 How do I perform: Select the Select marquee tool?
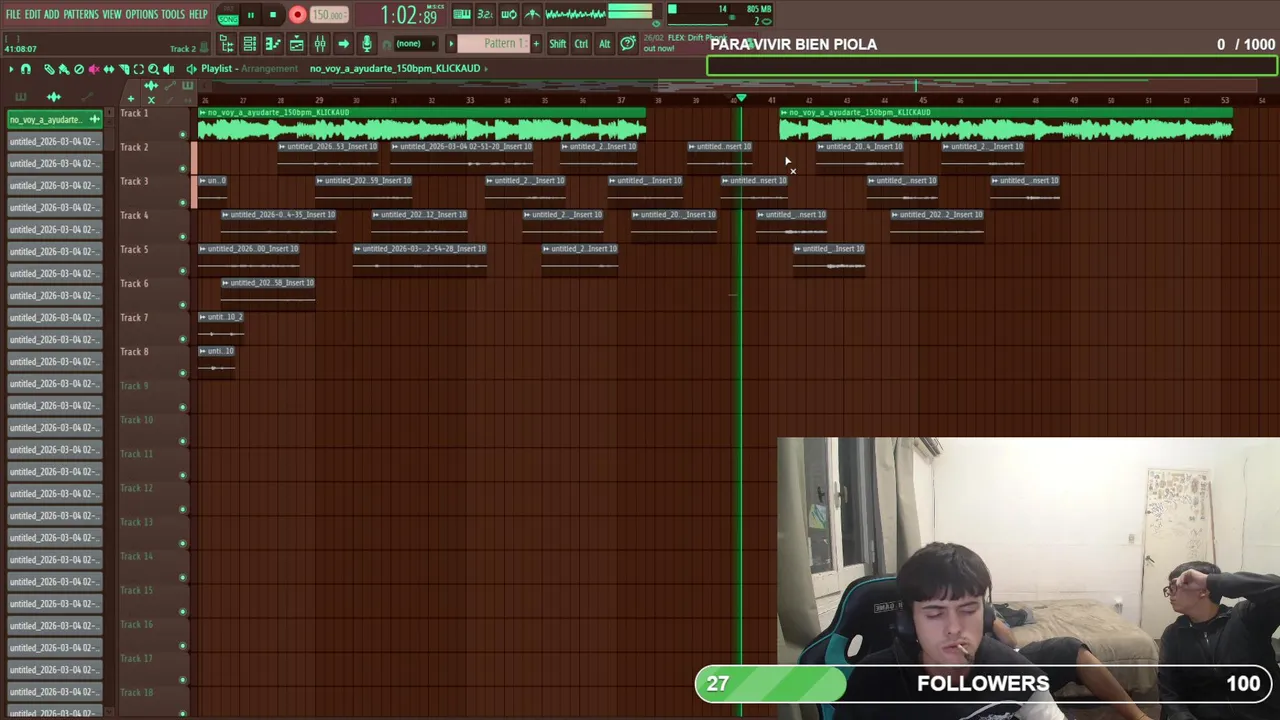(x=139, y=69)
